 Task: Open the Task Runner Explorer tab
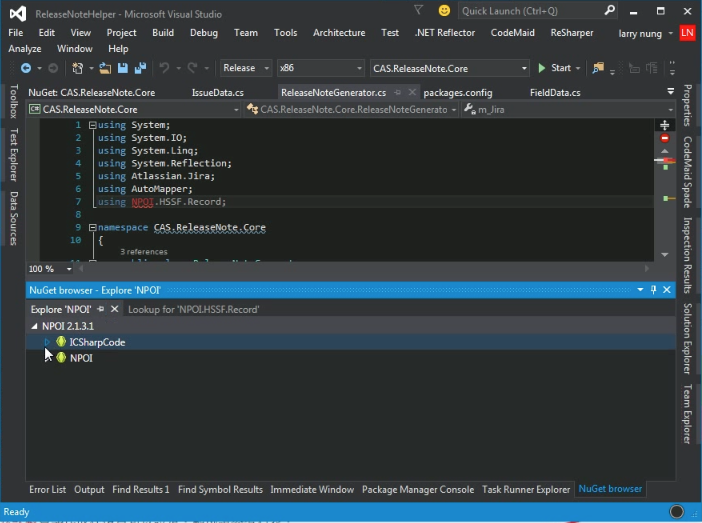click(526, 489)
